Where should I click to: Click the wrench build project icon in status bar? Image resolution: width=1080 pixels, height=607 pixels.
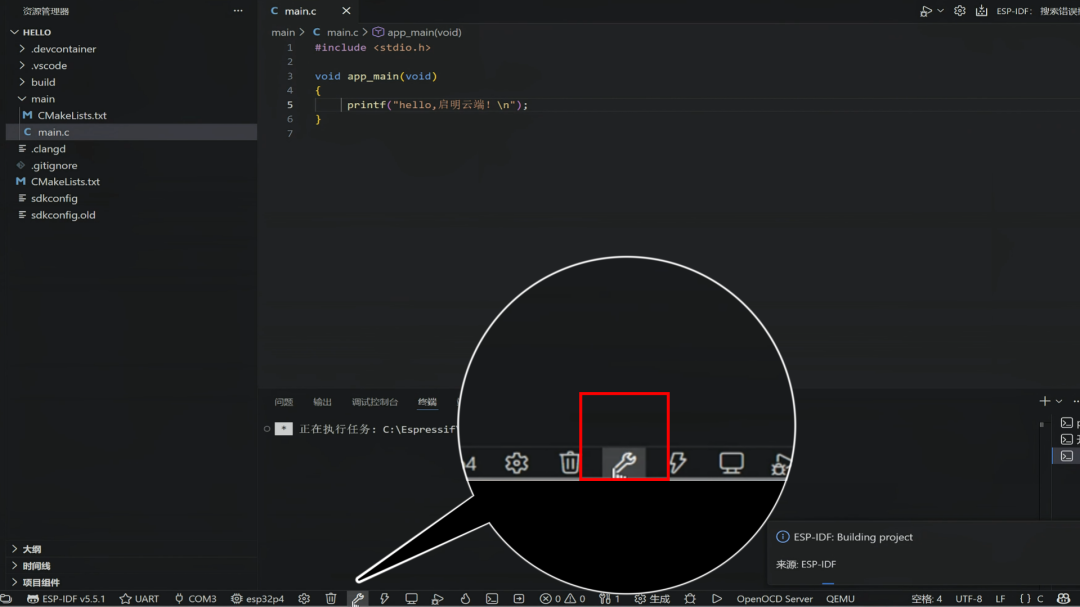357,599
